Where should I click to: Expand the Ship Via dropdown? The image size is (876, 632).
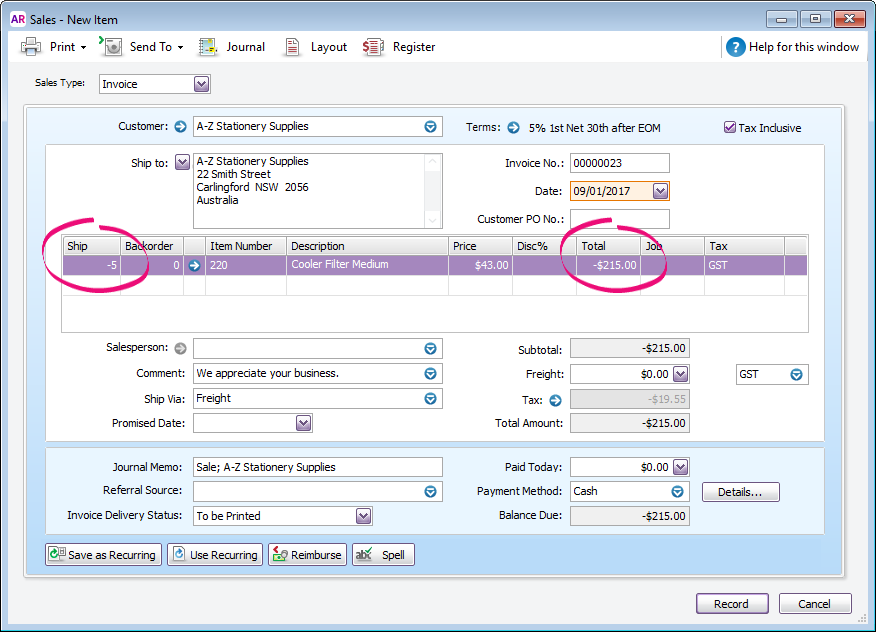pos(429,398)
